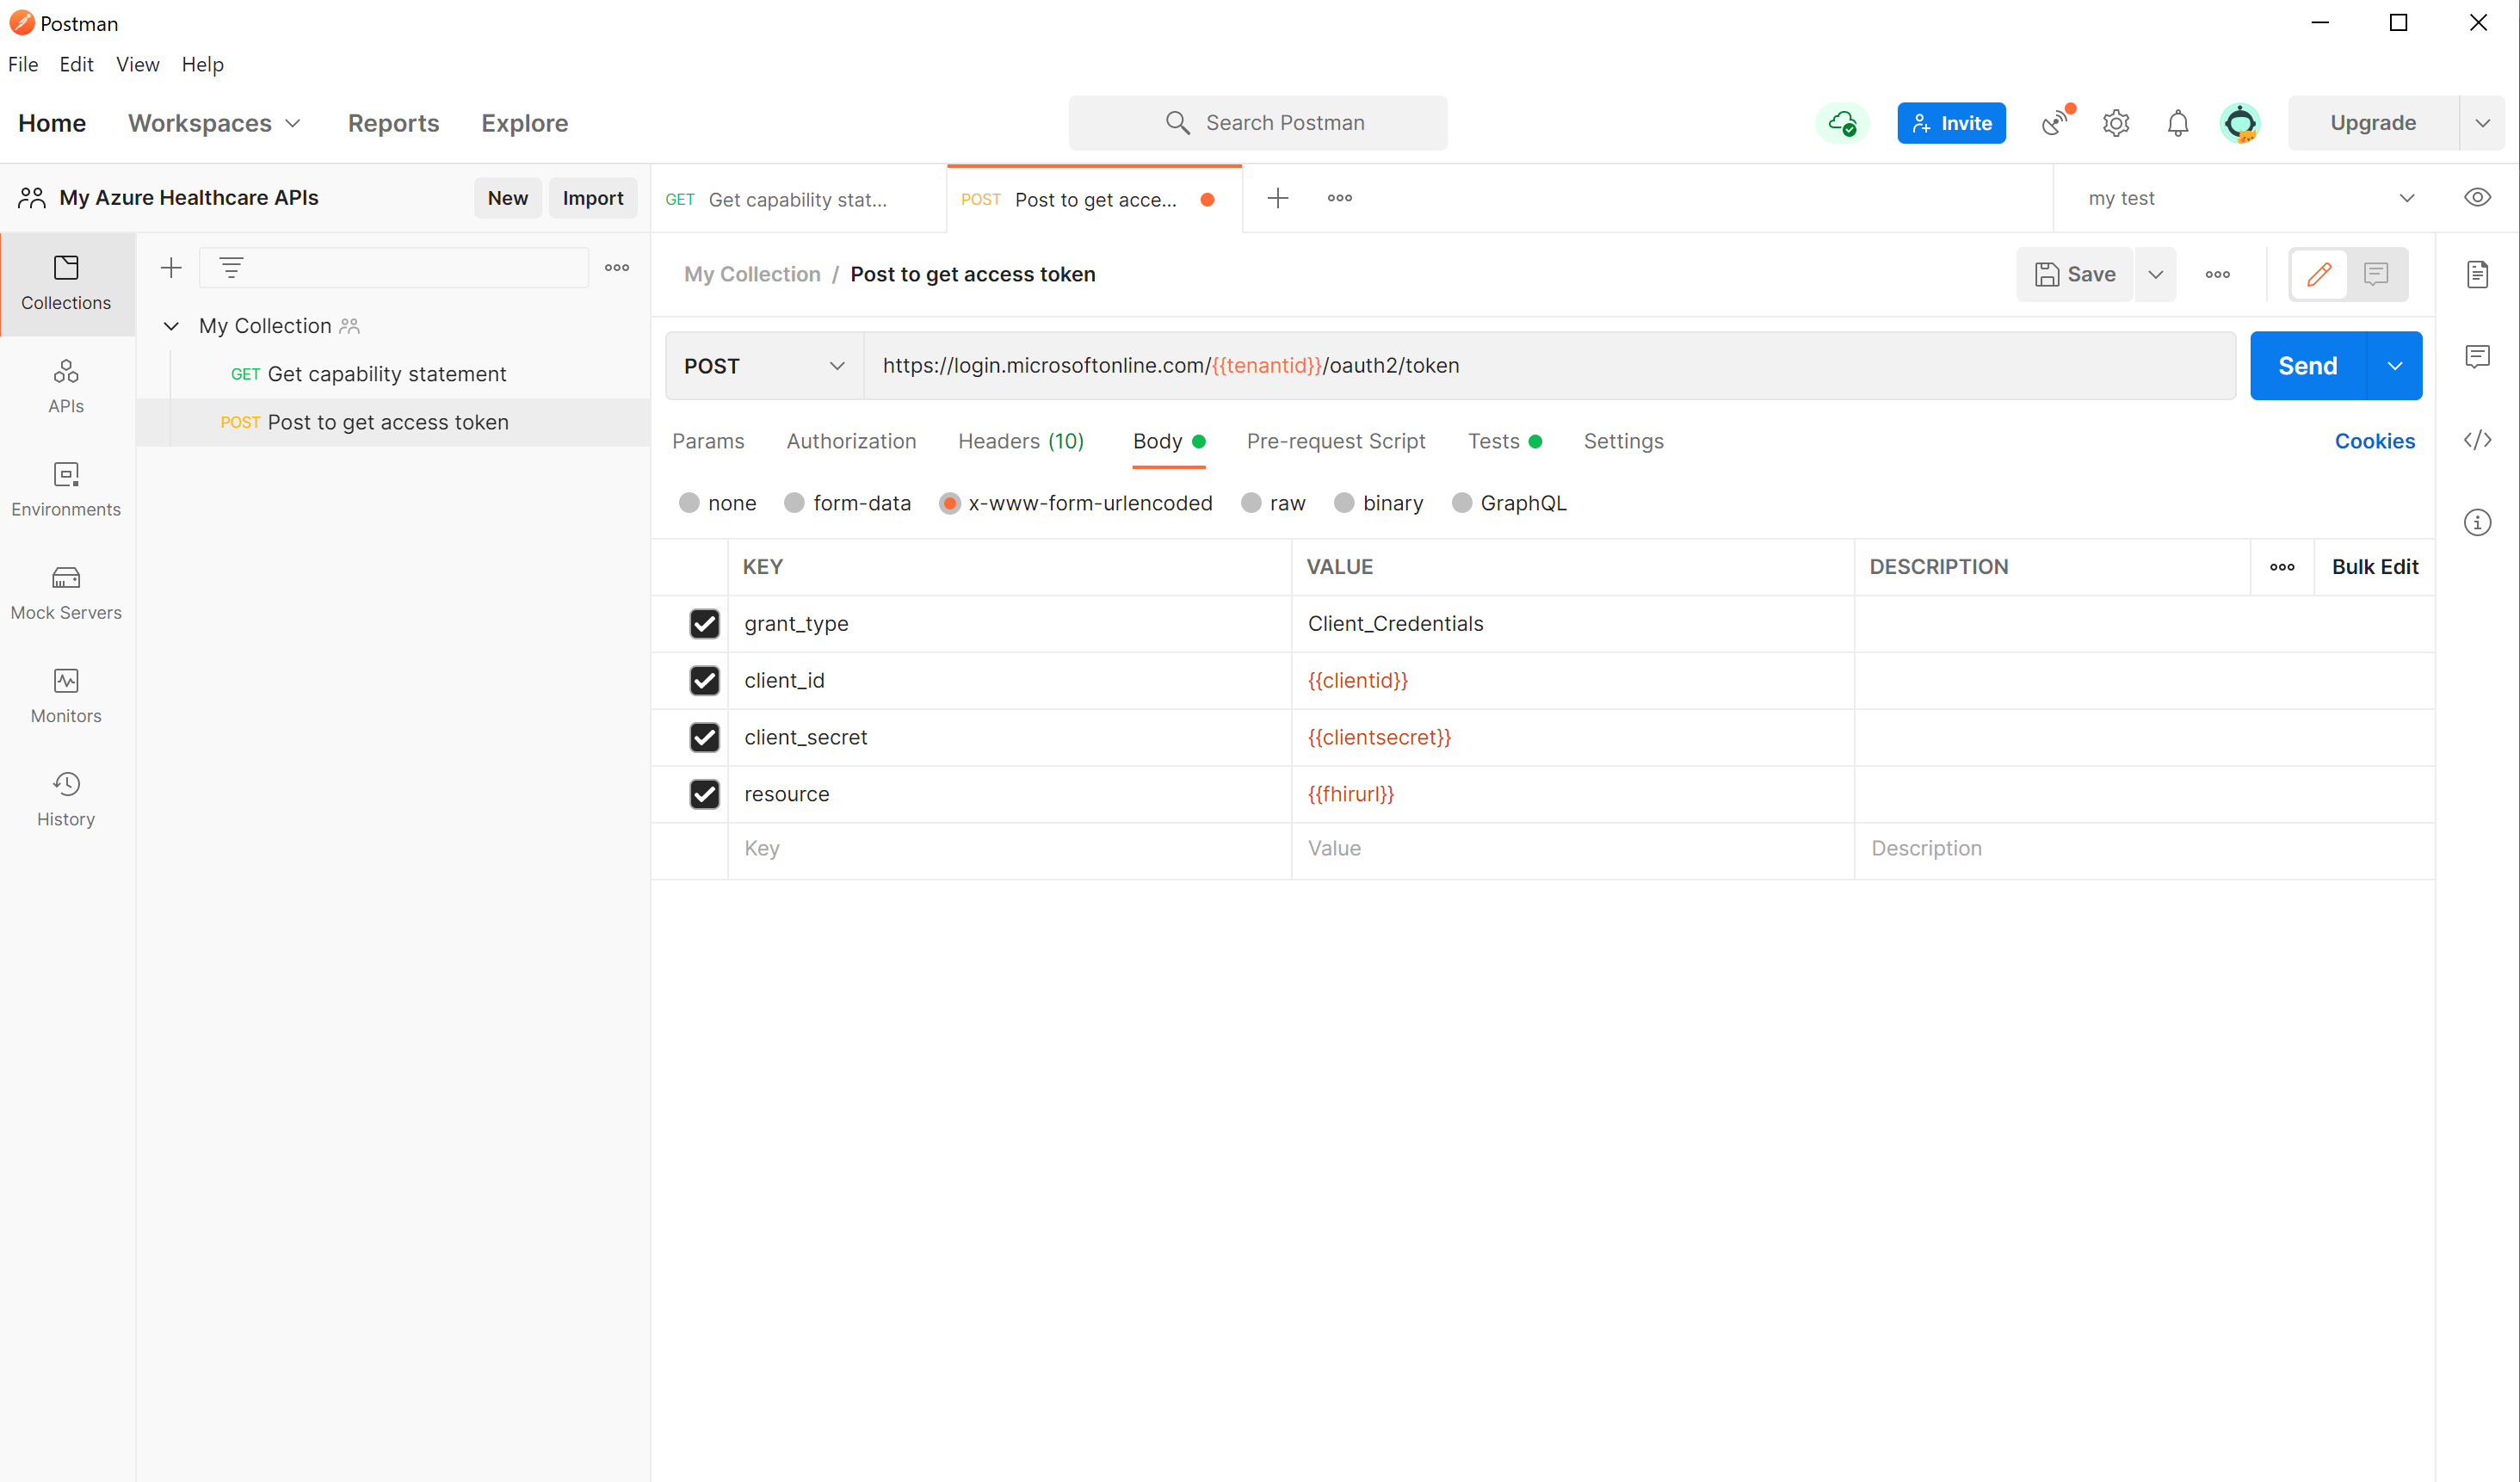This screenshot has width=2520, height=1482.
Task: Switch to the Authorization tab
Action: click(851, 441)
